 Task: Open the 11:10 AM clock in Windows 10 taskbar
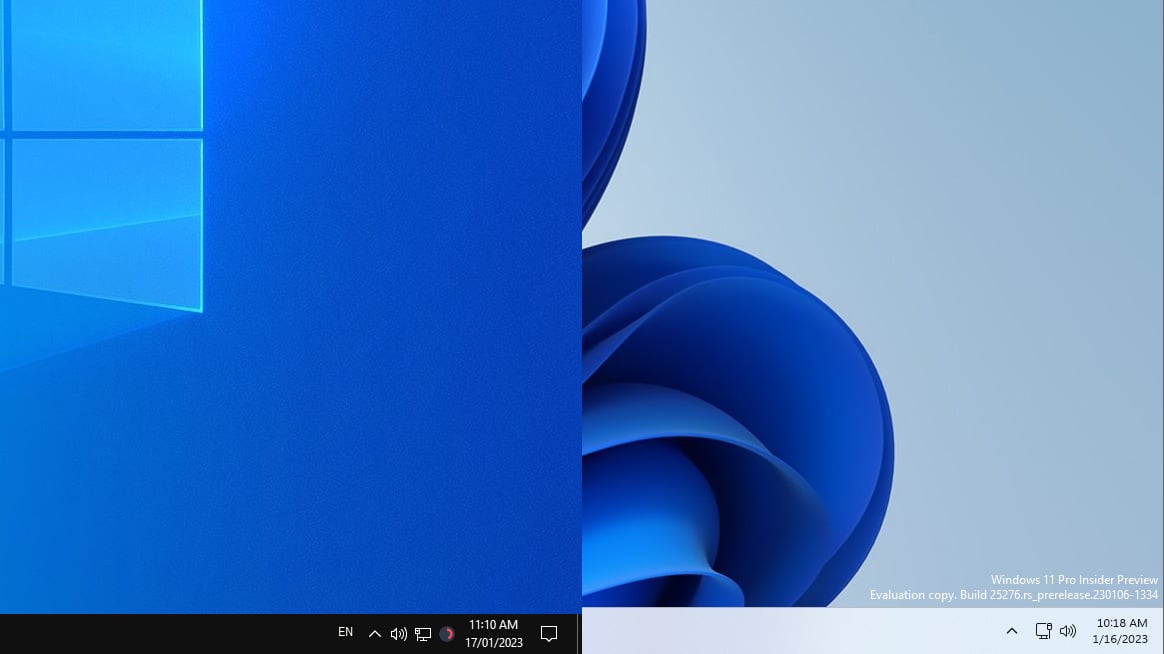coord(494,625)
